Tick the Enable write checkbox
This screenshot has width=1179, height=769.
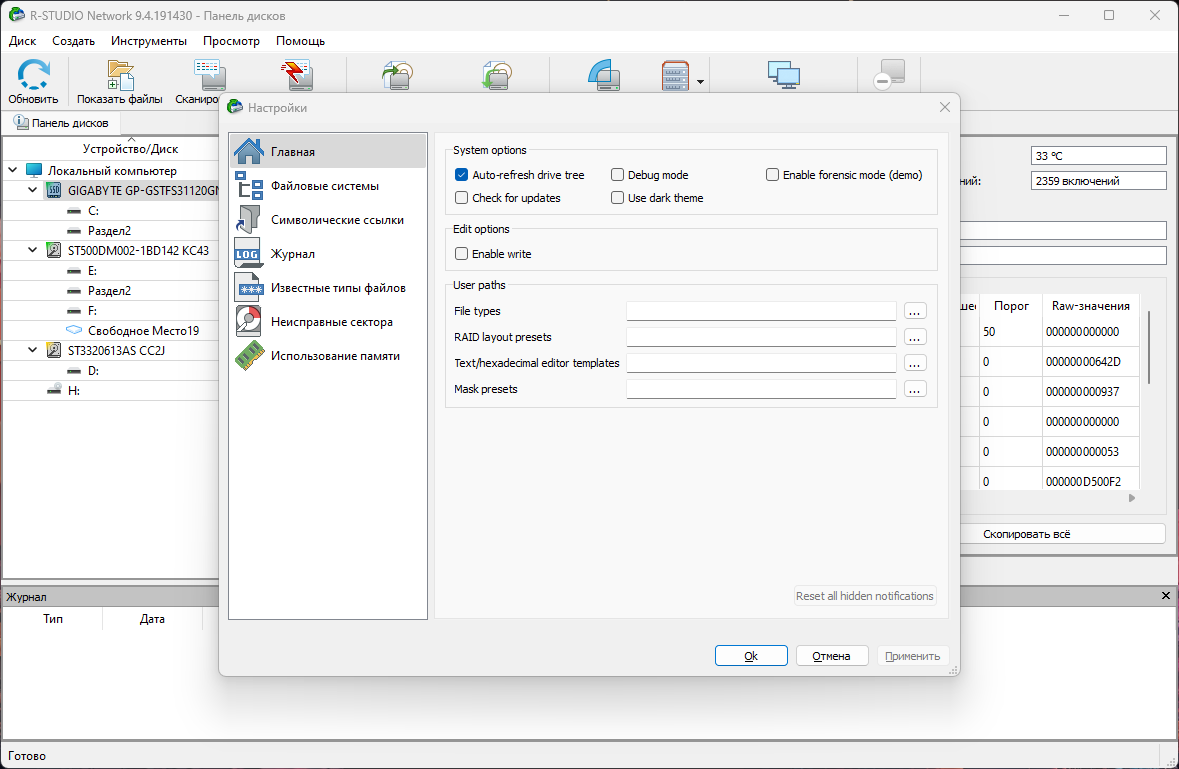coord(462,254)
